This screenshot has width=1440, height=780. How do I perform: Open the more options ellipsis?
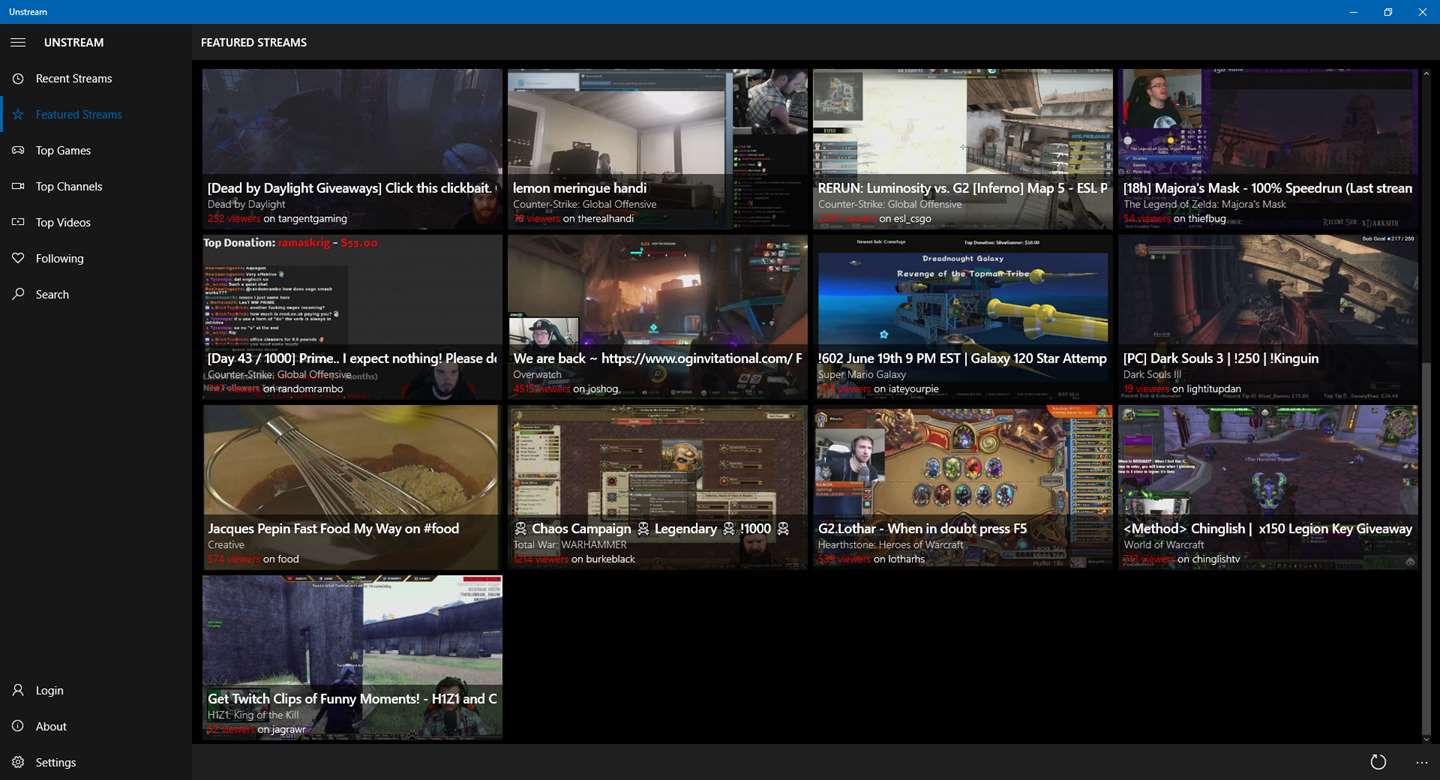(1422, 762)
